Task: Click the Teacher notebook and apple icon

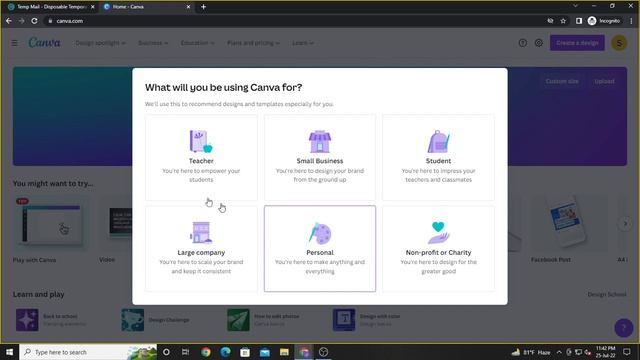Action: coord(201,141)
